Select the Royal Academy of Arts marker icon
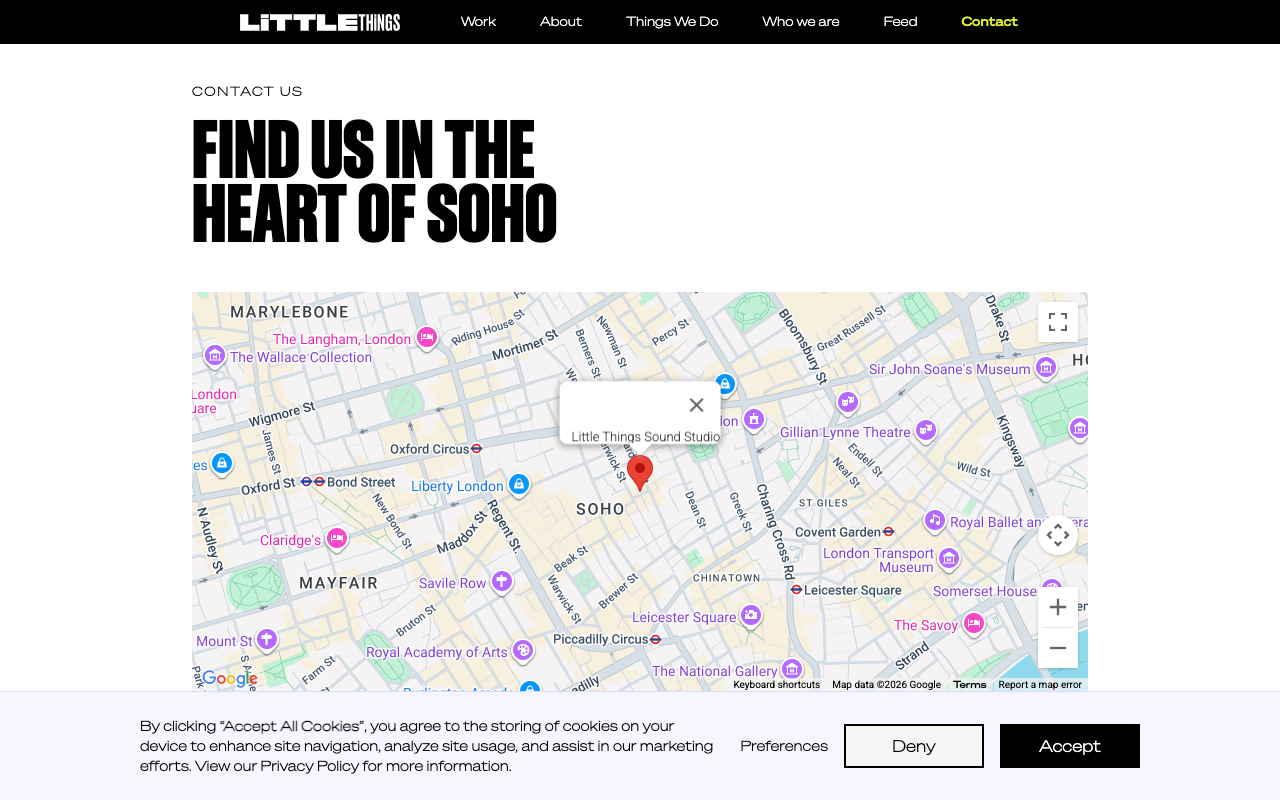Viewport: 1280px width, 800px height. click(522, 651)
